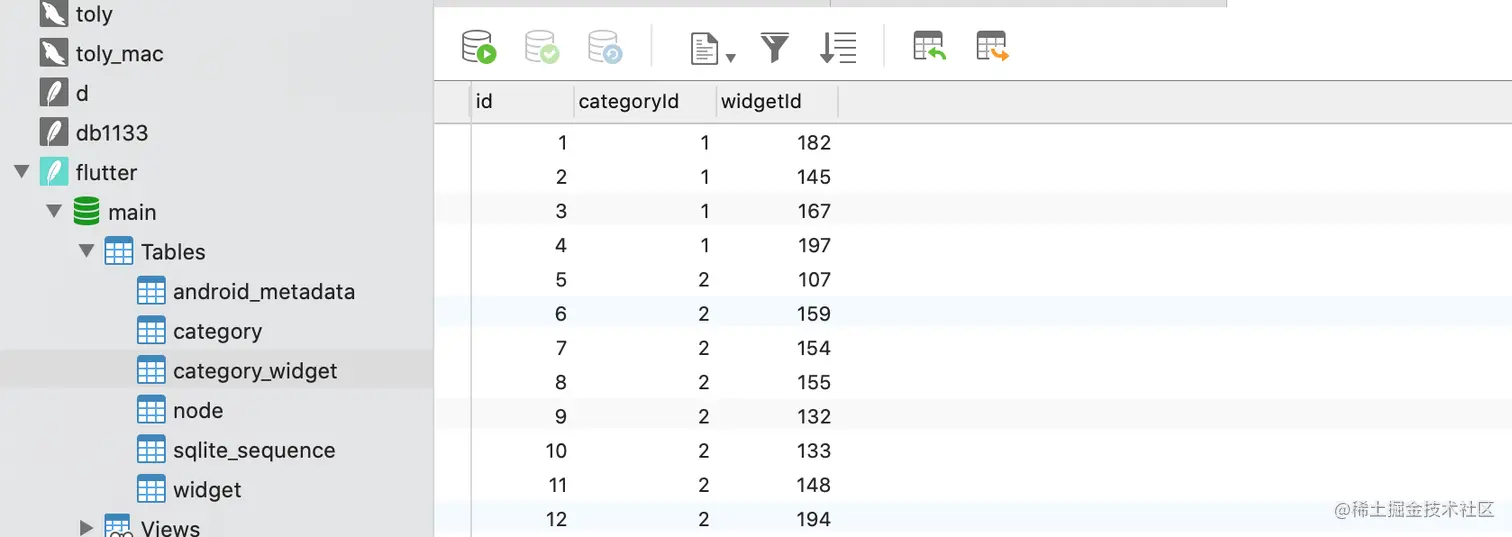The image size is (1512, 537).
Task: Open the category_widget table
Action: (x=255, y=371)
